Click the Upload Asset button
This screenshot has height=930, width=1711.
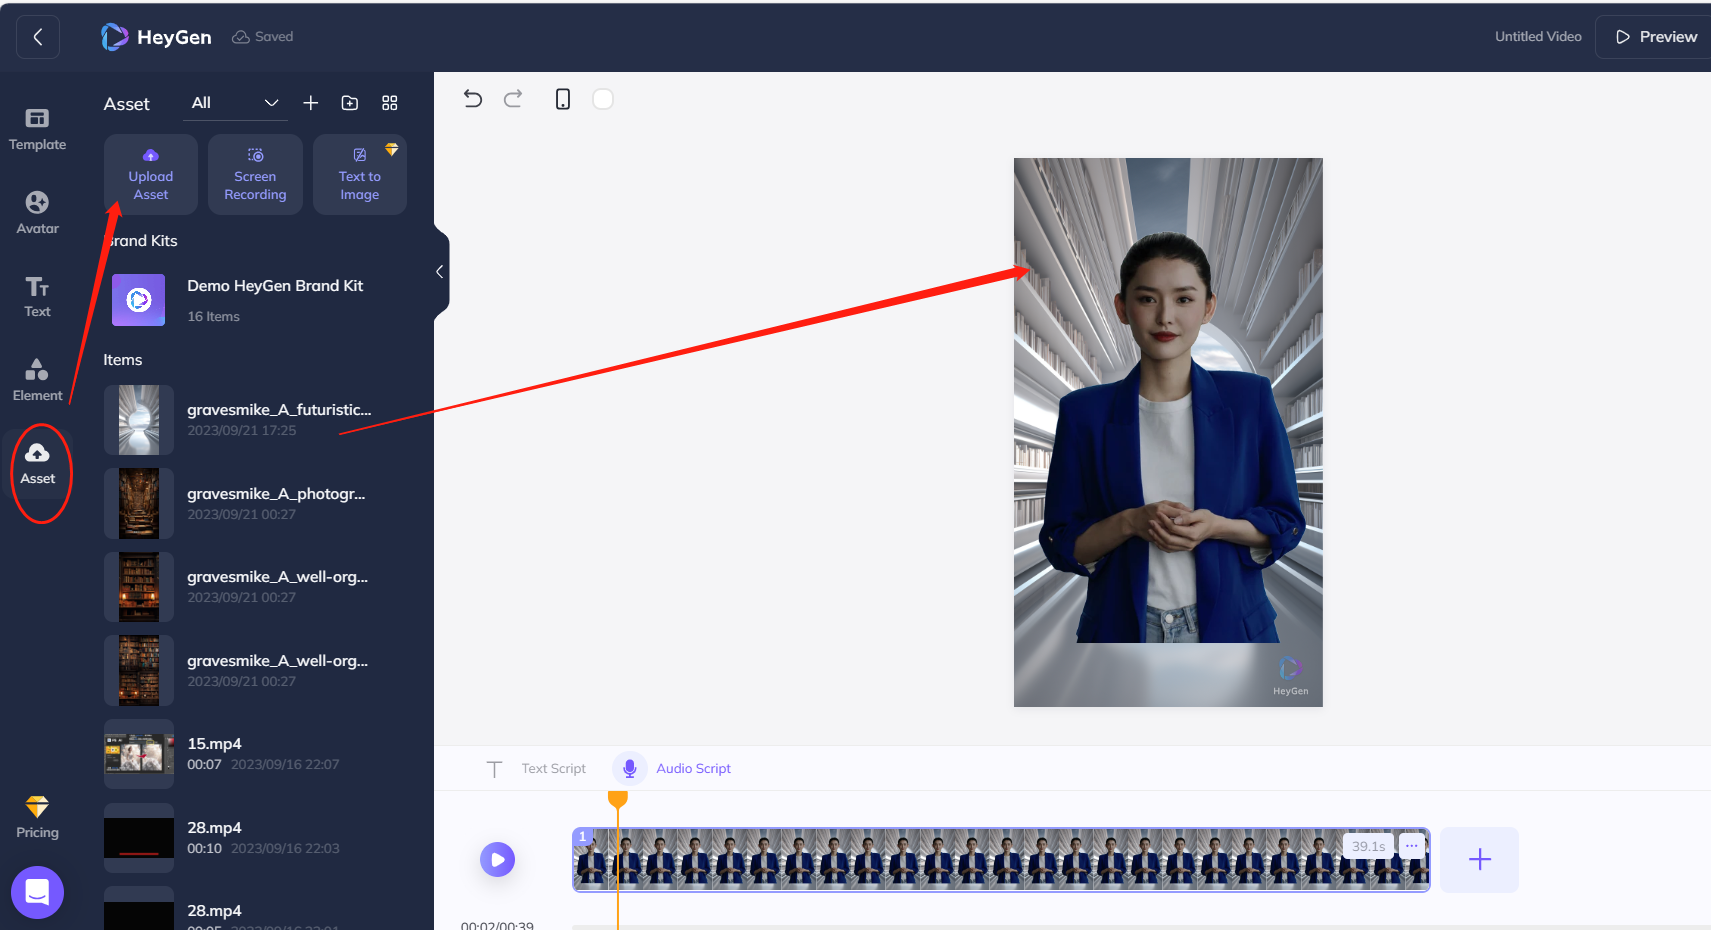pos(151,174)
